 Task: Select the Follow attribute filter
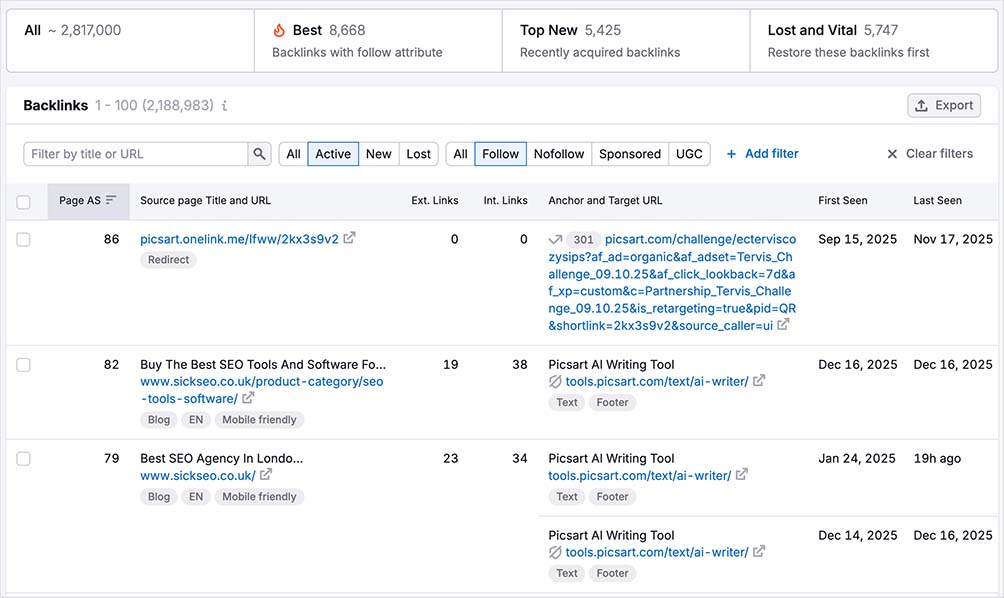tap(501, 154)
